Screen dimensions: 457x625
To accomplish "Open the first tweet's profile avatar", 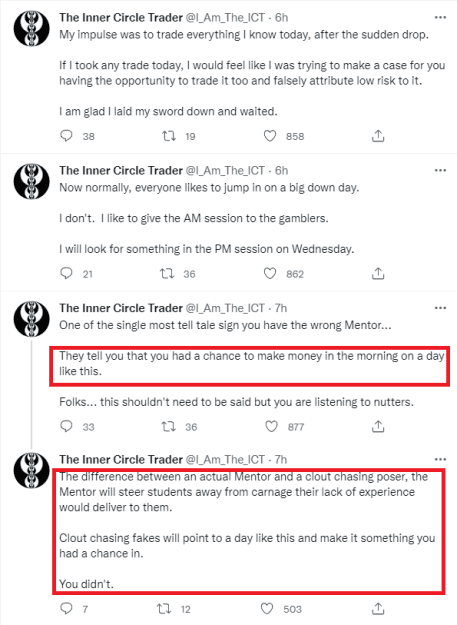I will pyautogui.click(x=31, y=28).
